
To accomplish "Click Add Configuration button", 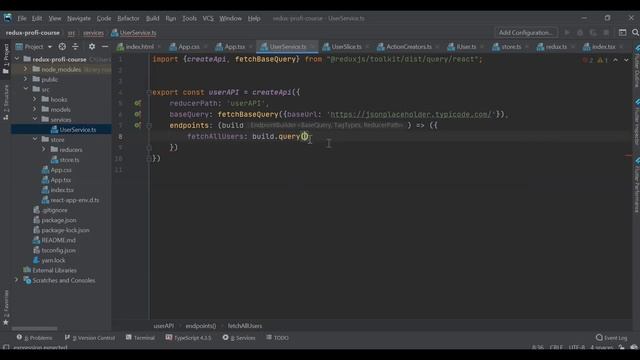I will click(x=526, y=33).
